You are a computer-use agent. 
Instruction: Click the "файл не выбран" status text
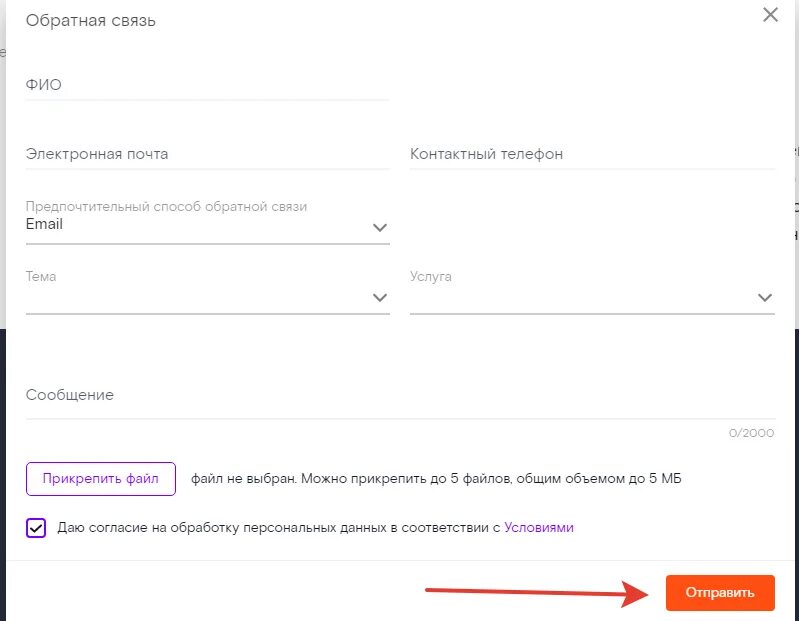click(243, 479)
